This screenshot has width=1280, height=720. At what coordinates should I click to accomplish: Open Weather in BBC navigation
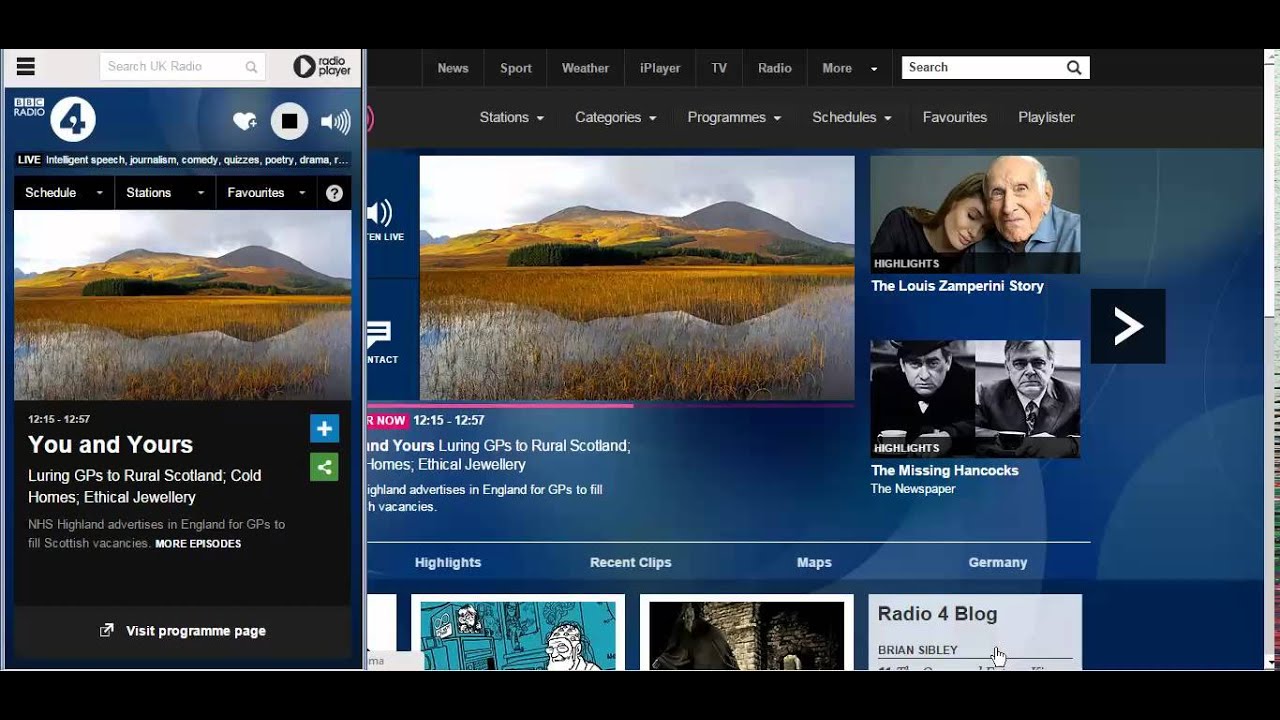pyautogui.click(x=585, y=68)
